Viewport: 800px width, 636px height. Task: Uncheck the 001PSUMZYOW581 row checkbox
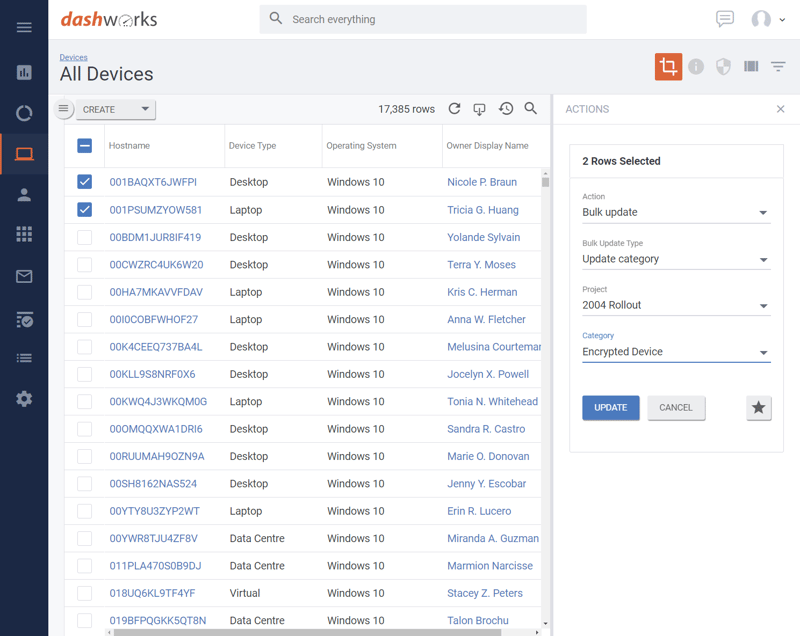coord(85,210)
